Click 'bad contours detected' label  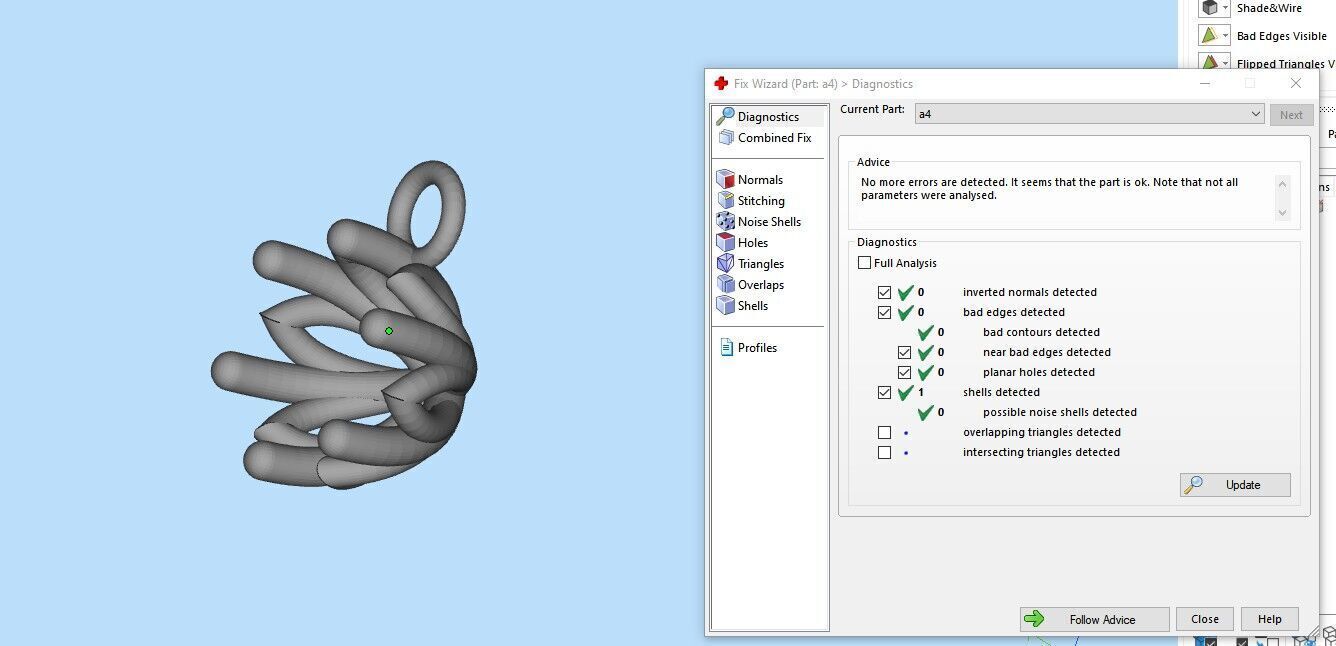(x=1041, y=332)
